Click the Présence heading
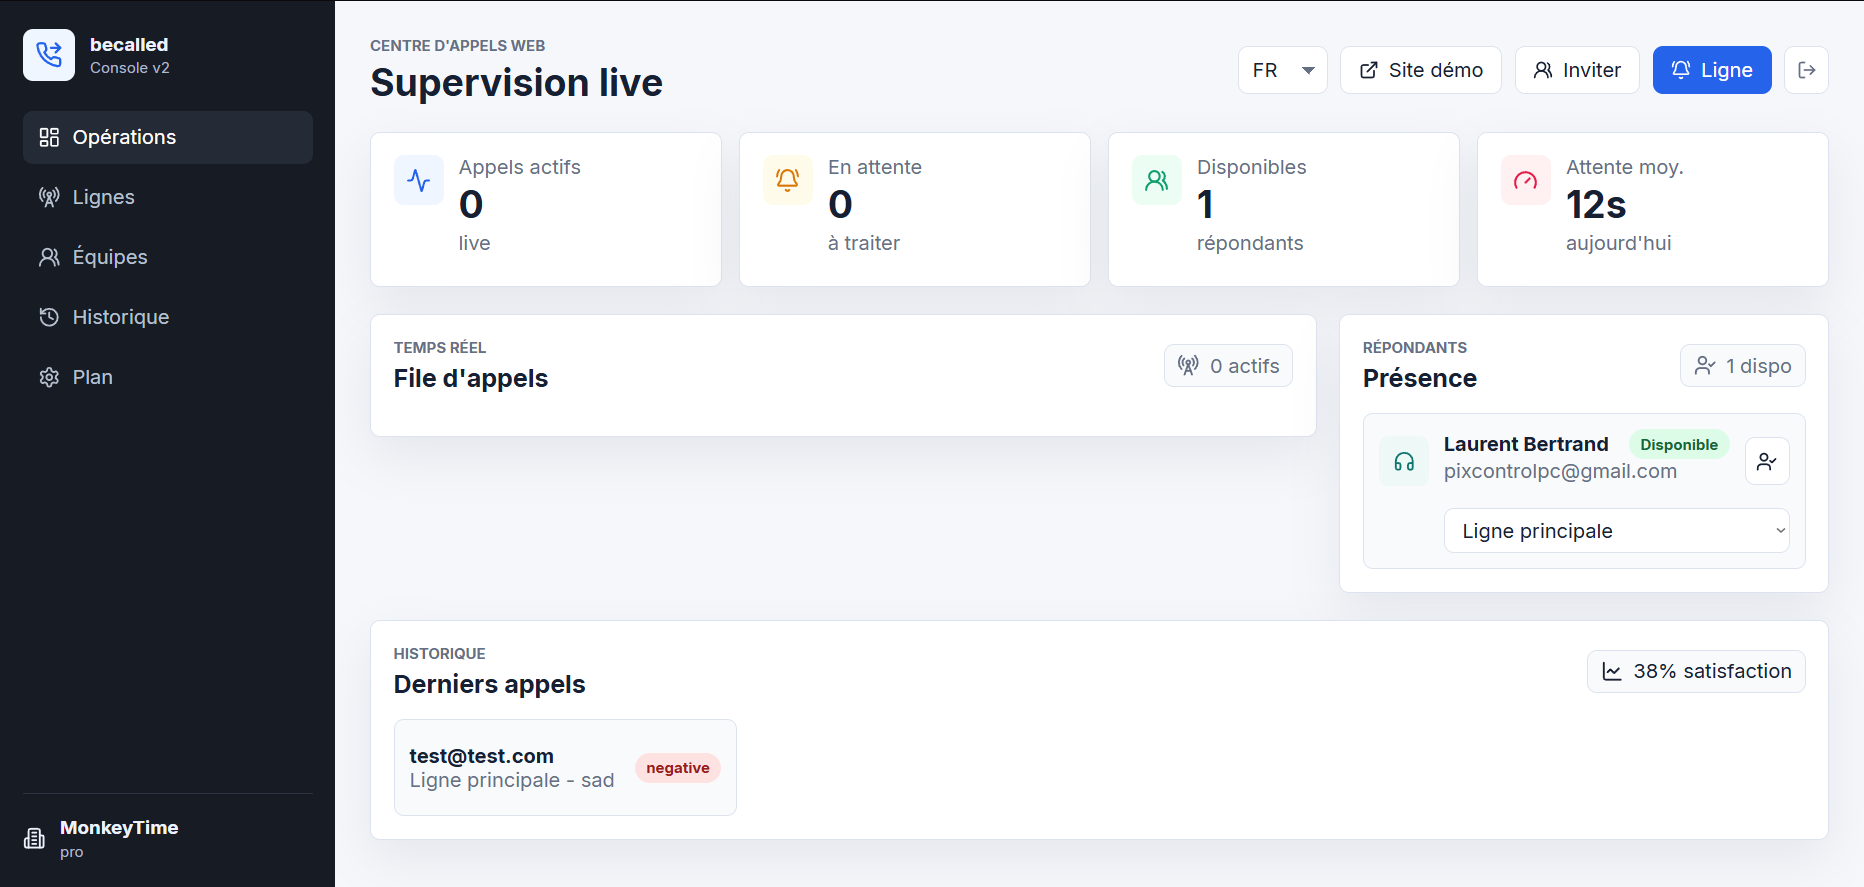Screen dimensions: 1864x887 1420,378
